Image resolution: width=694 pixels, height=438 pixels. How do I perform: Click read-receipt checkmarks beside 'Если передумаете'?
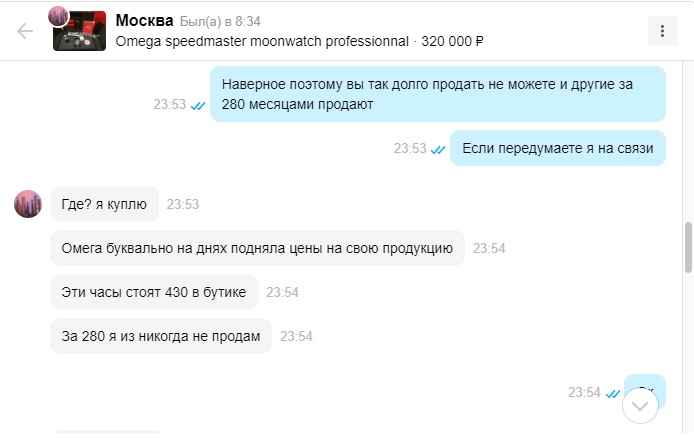coord(438,150)
